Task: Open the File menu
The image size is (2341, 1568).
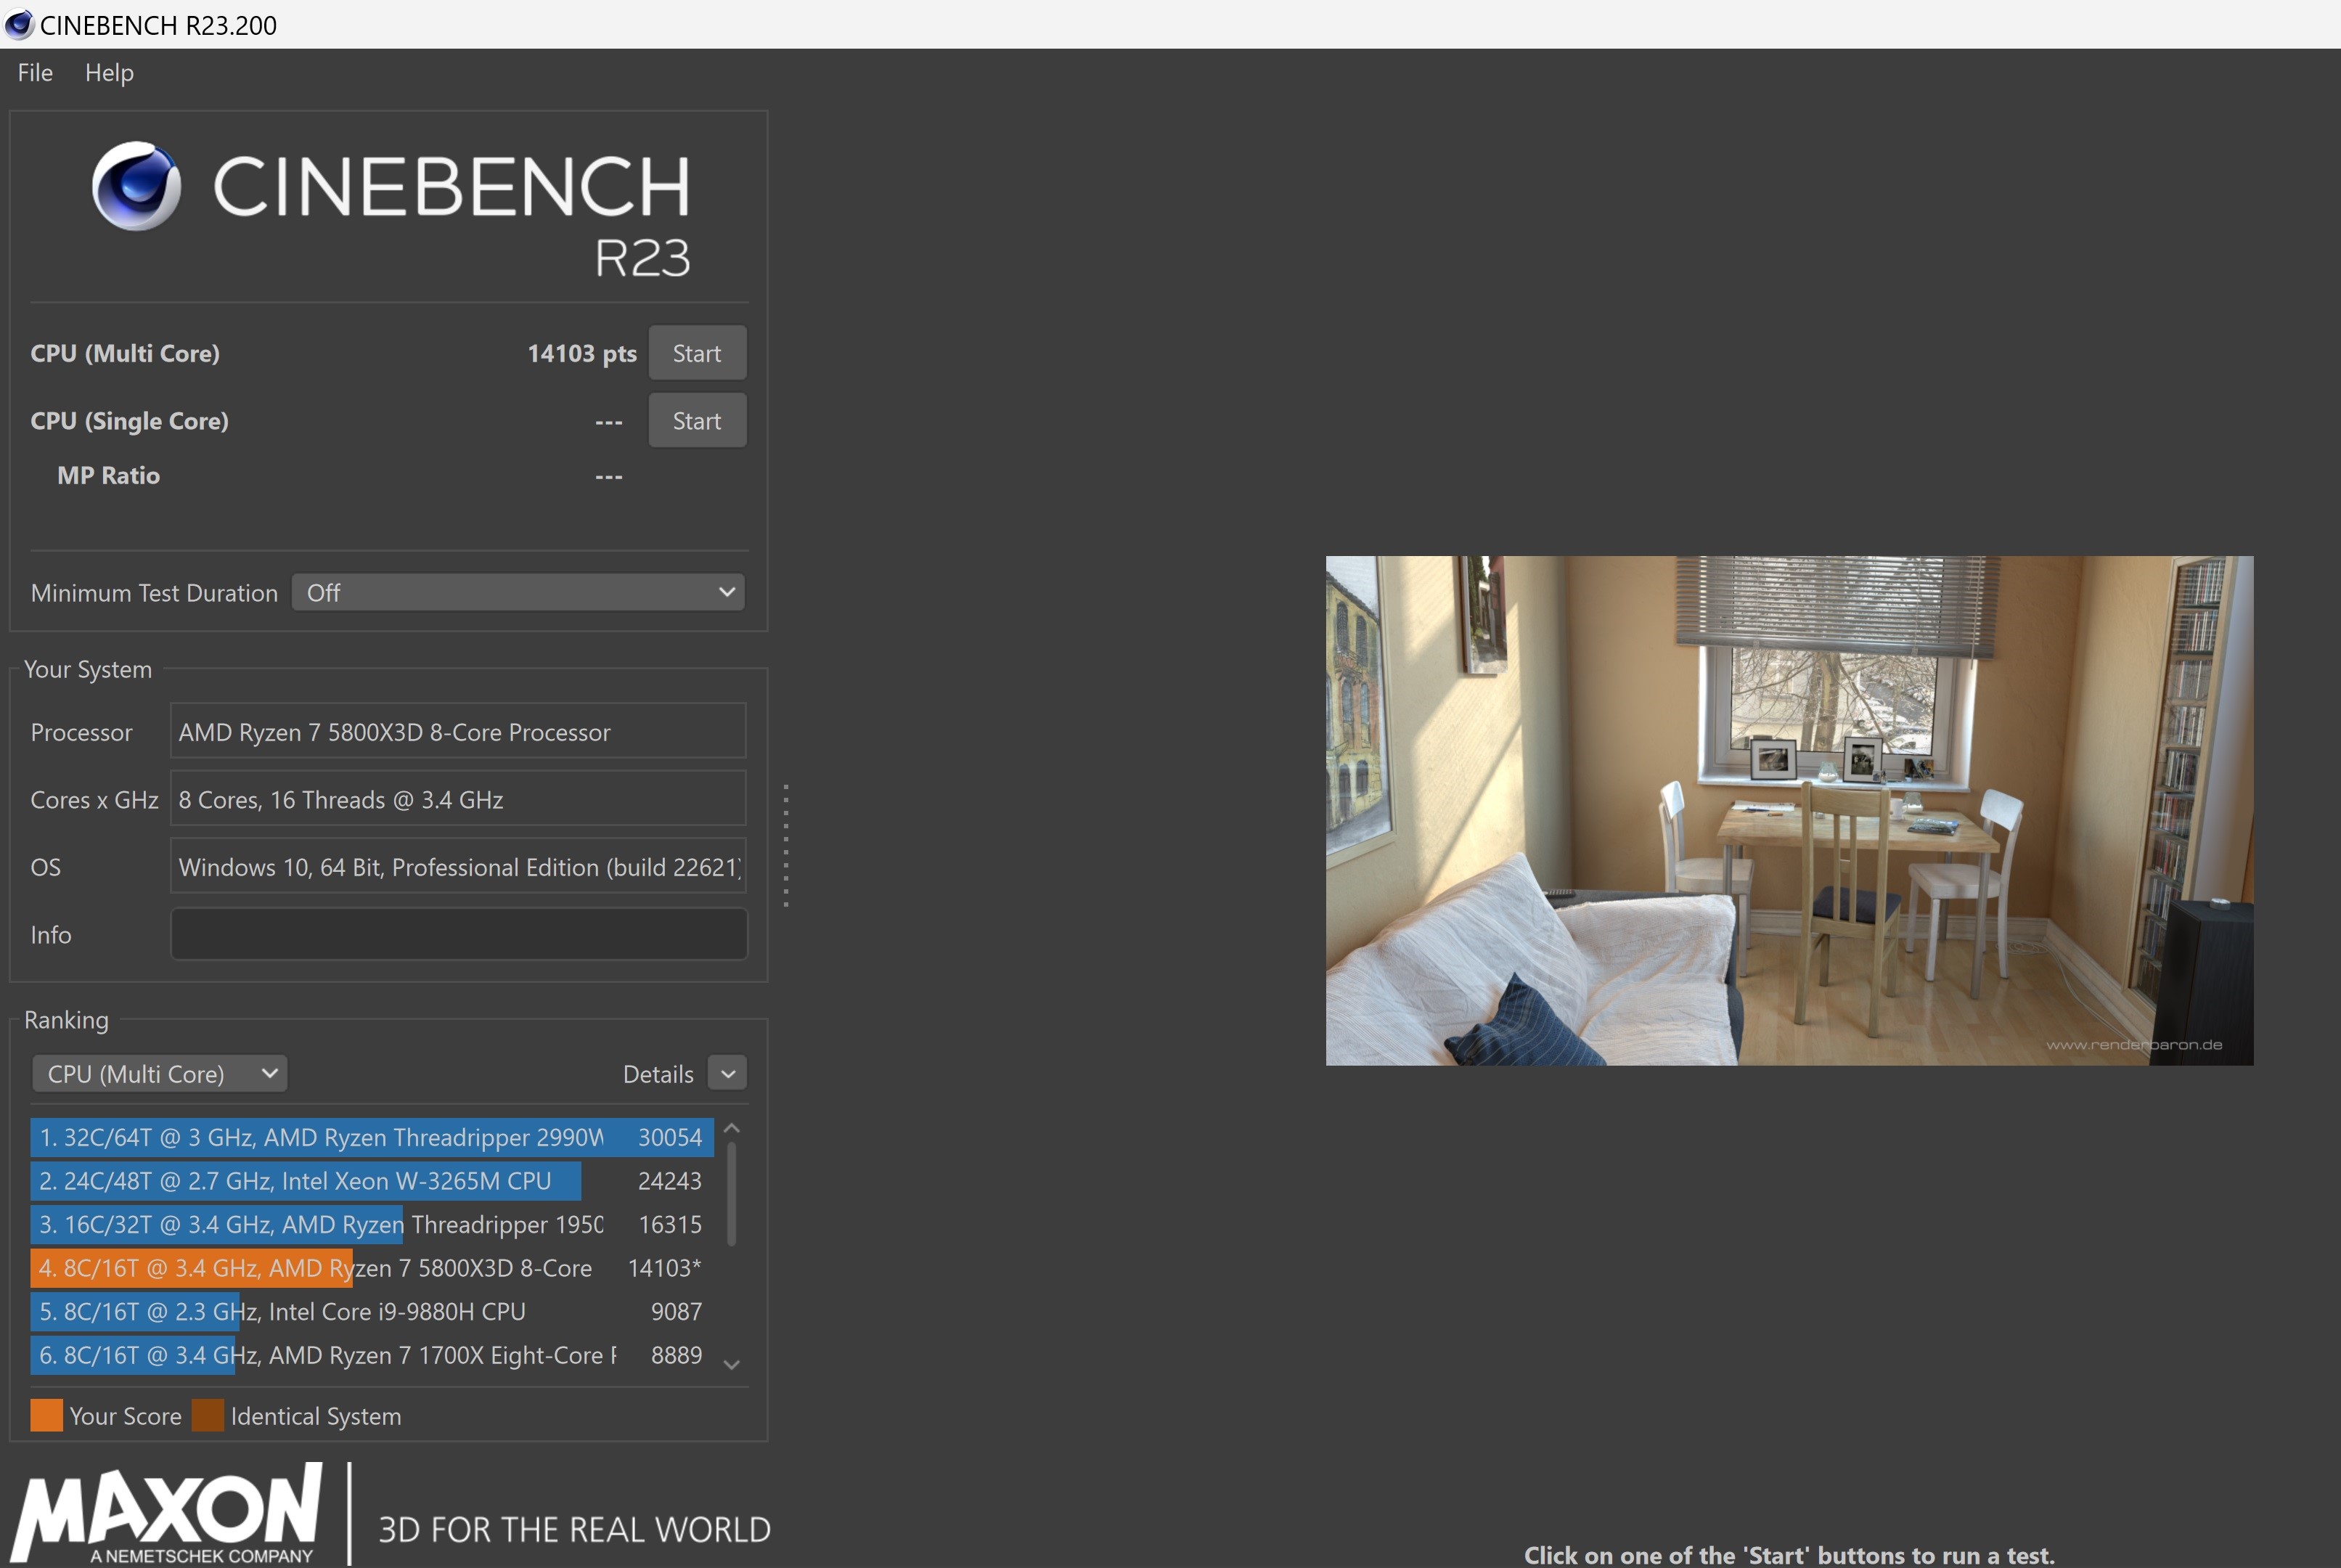Action: pos(34,72)
